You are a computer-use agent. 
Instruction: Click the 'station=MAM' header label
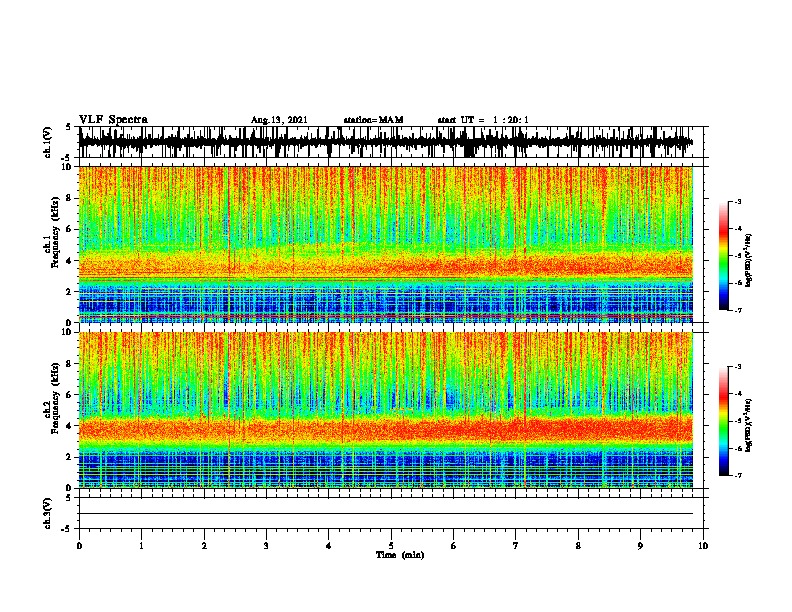click(373, 120)
